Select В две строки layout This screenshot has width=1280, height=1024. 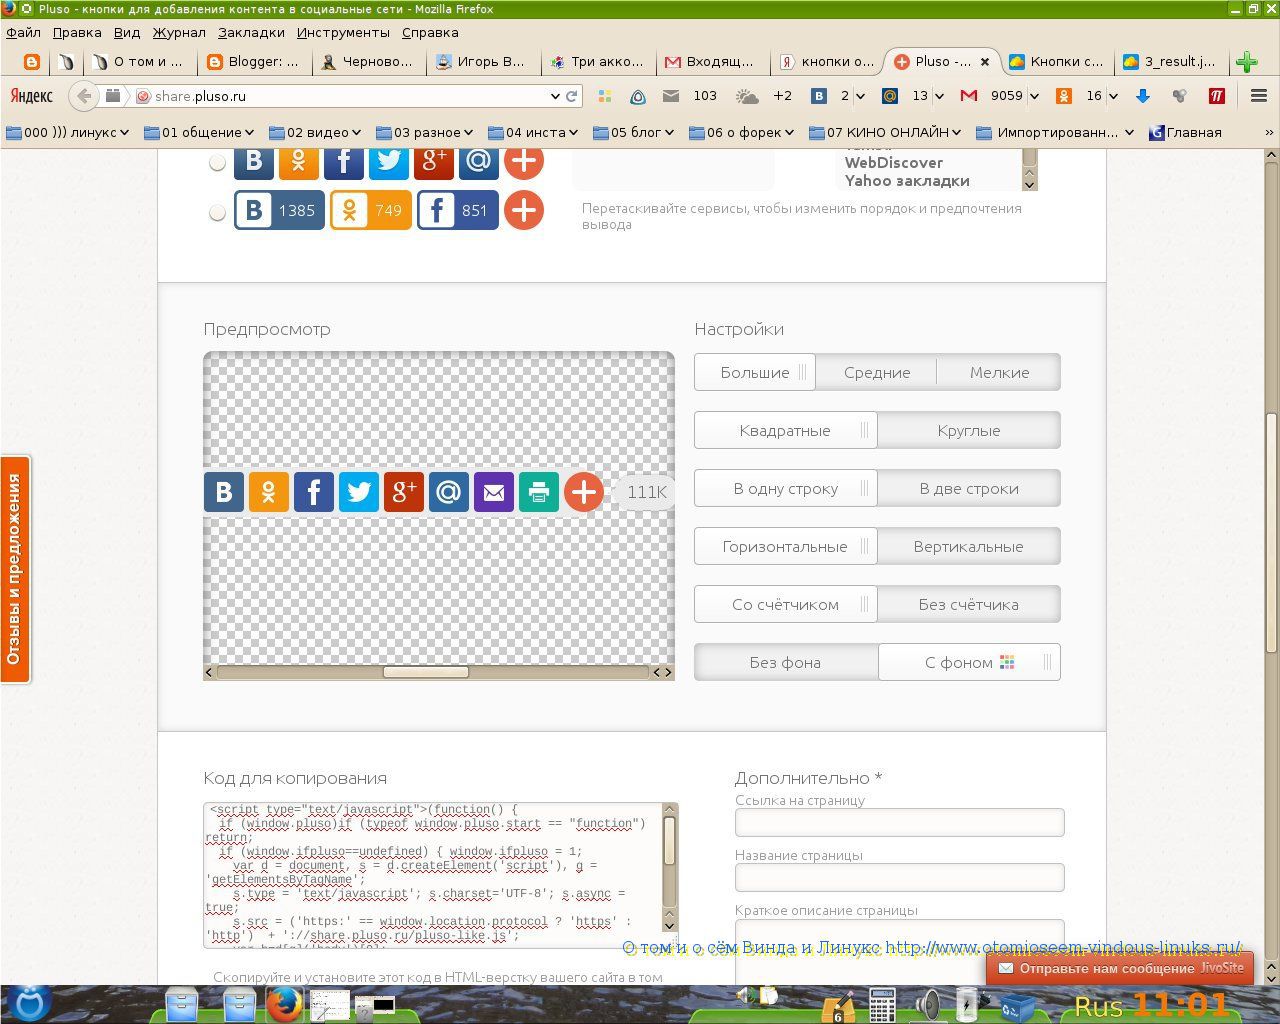968,488
